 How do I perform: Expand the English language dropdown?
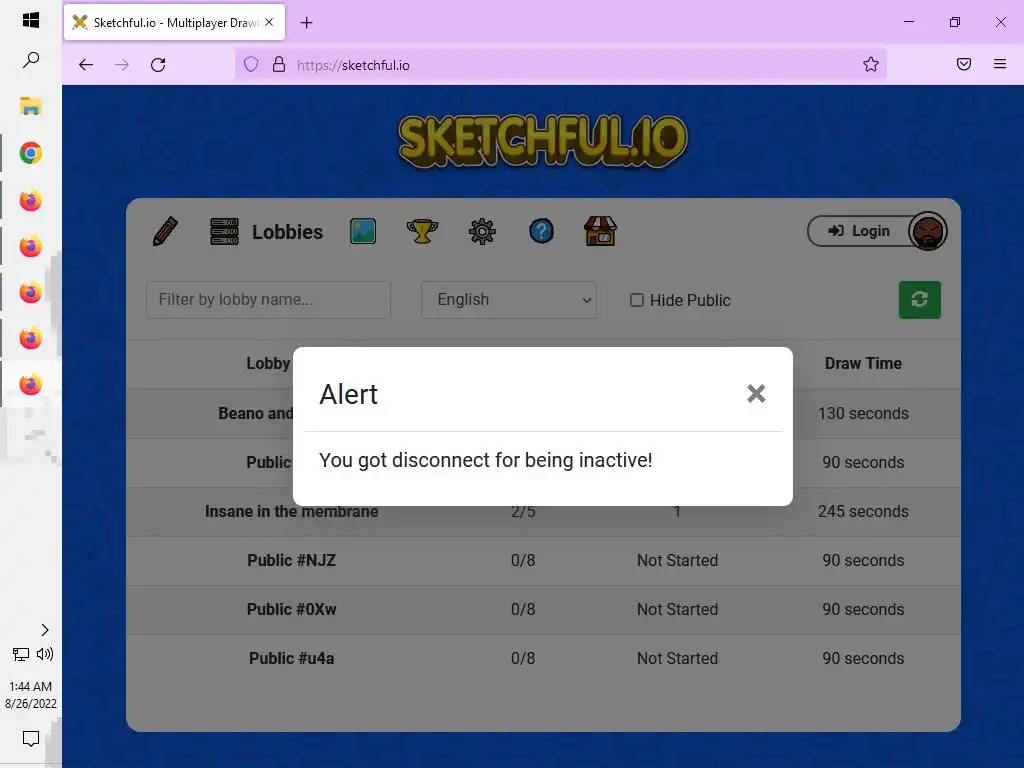[x=509, y=300]
